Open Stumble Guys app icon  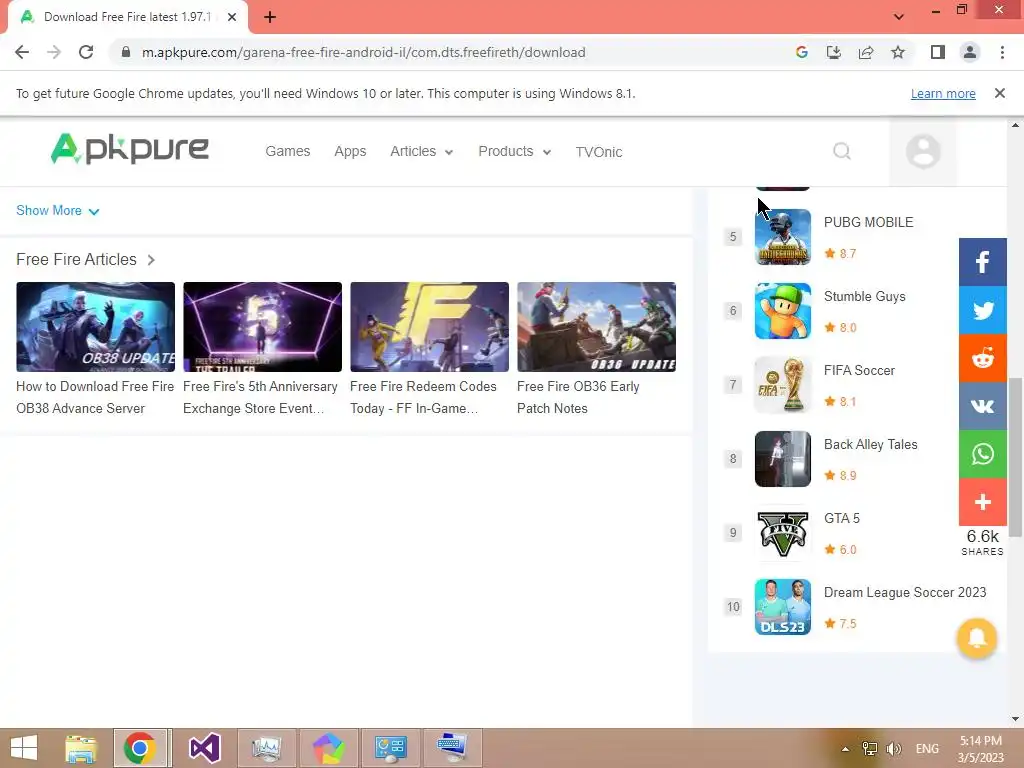click(782, 311)
